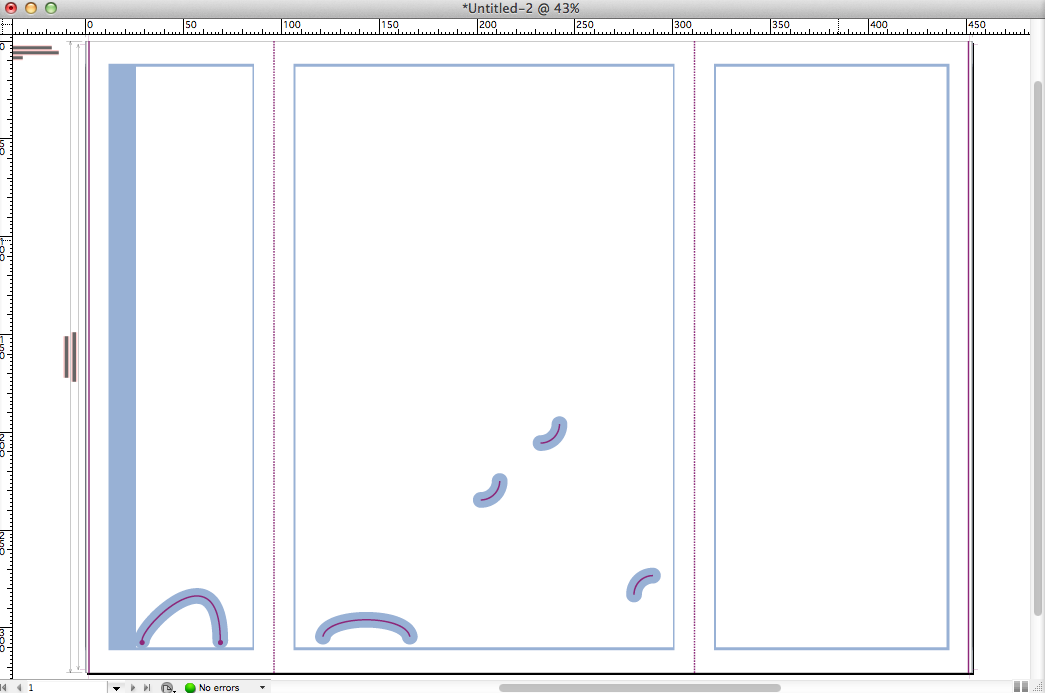Select the wide flat arc in center frame
This screenshot has height=693, width=1045.
pyautogui.click(x=366, y=621)
